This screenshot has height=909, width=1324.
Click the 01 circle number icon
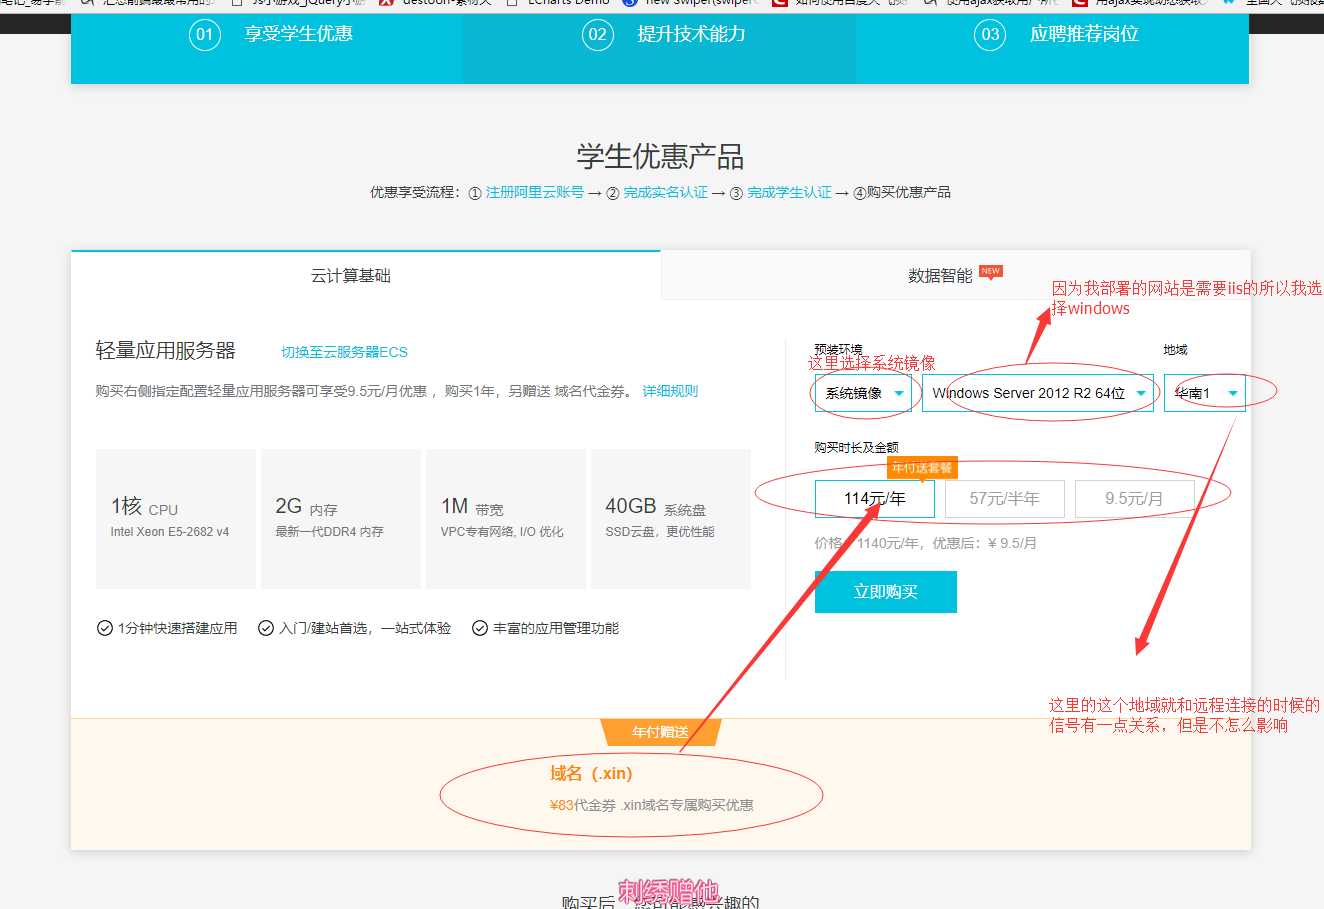click(x=205, y=35)
